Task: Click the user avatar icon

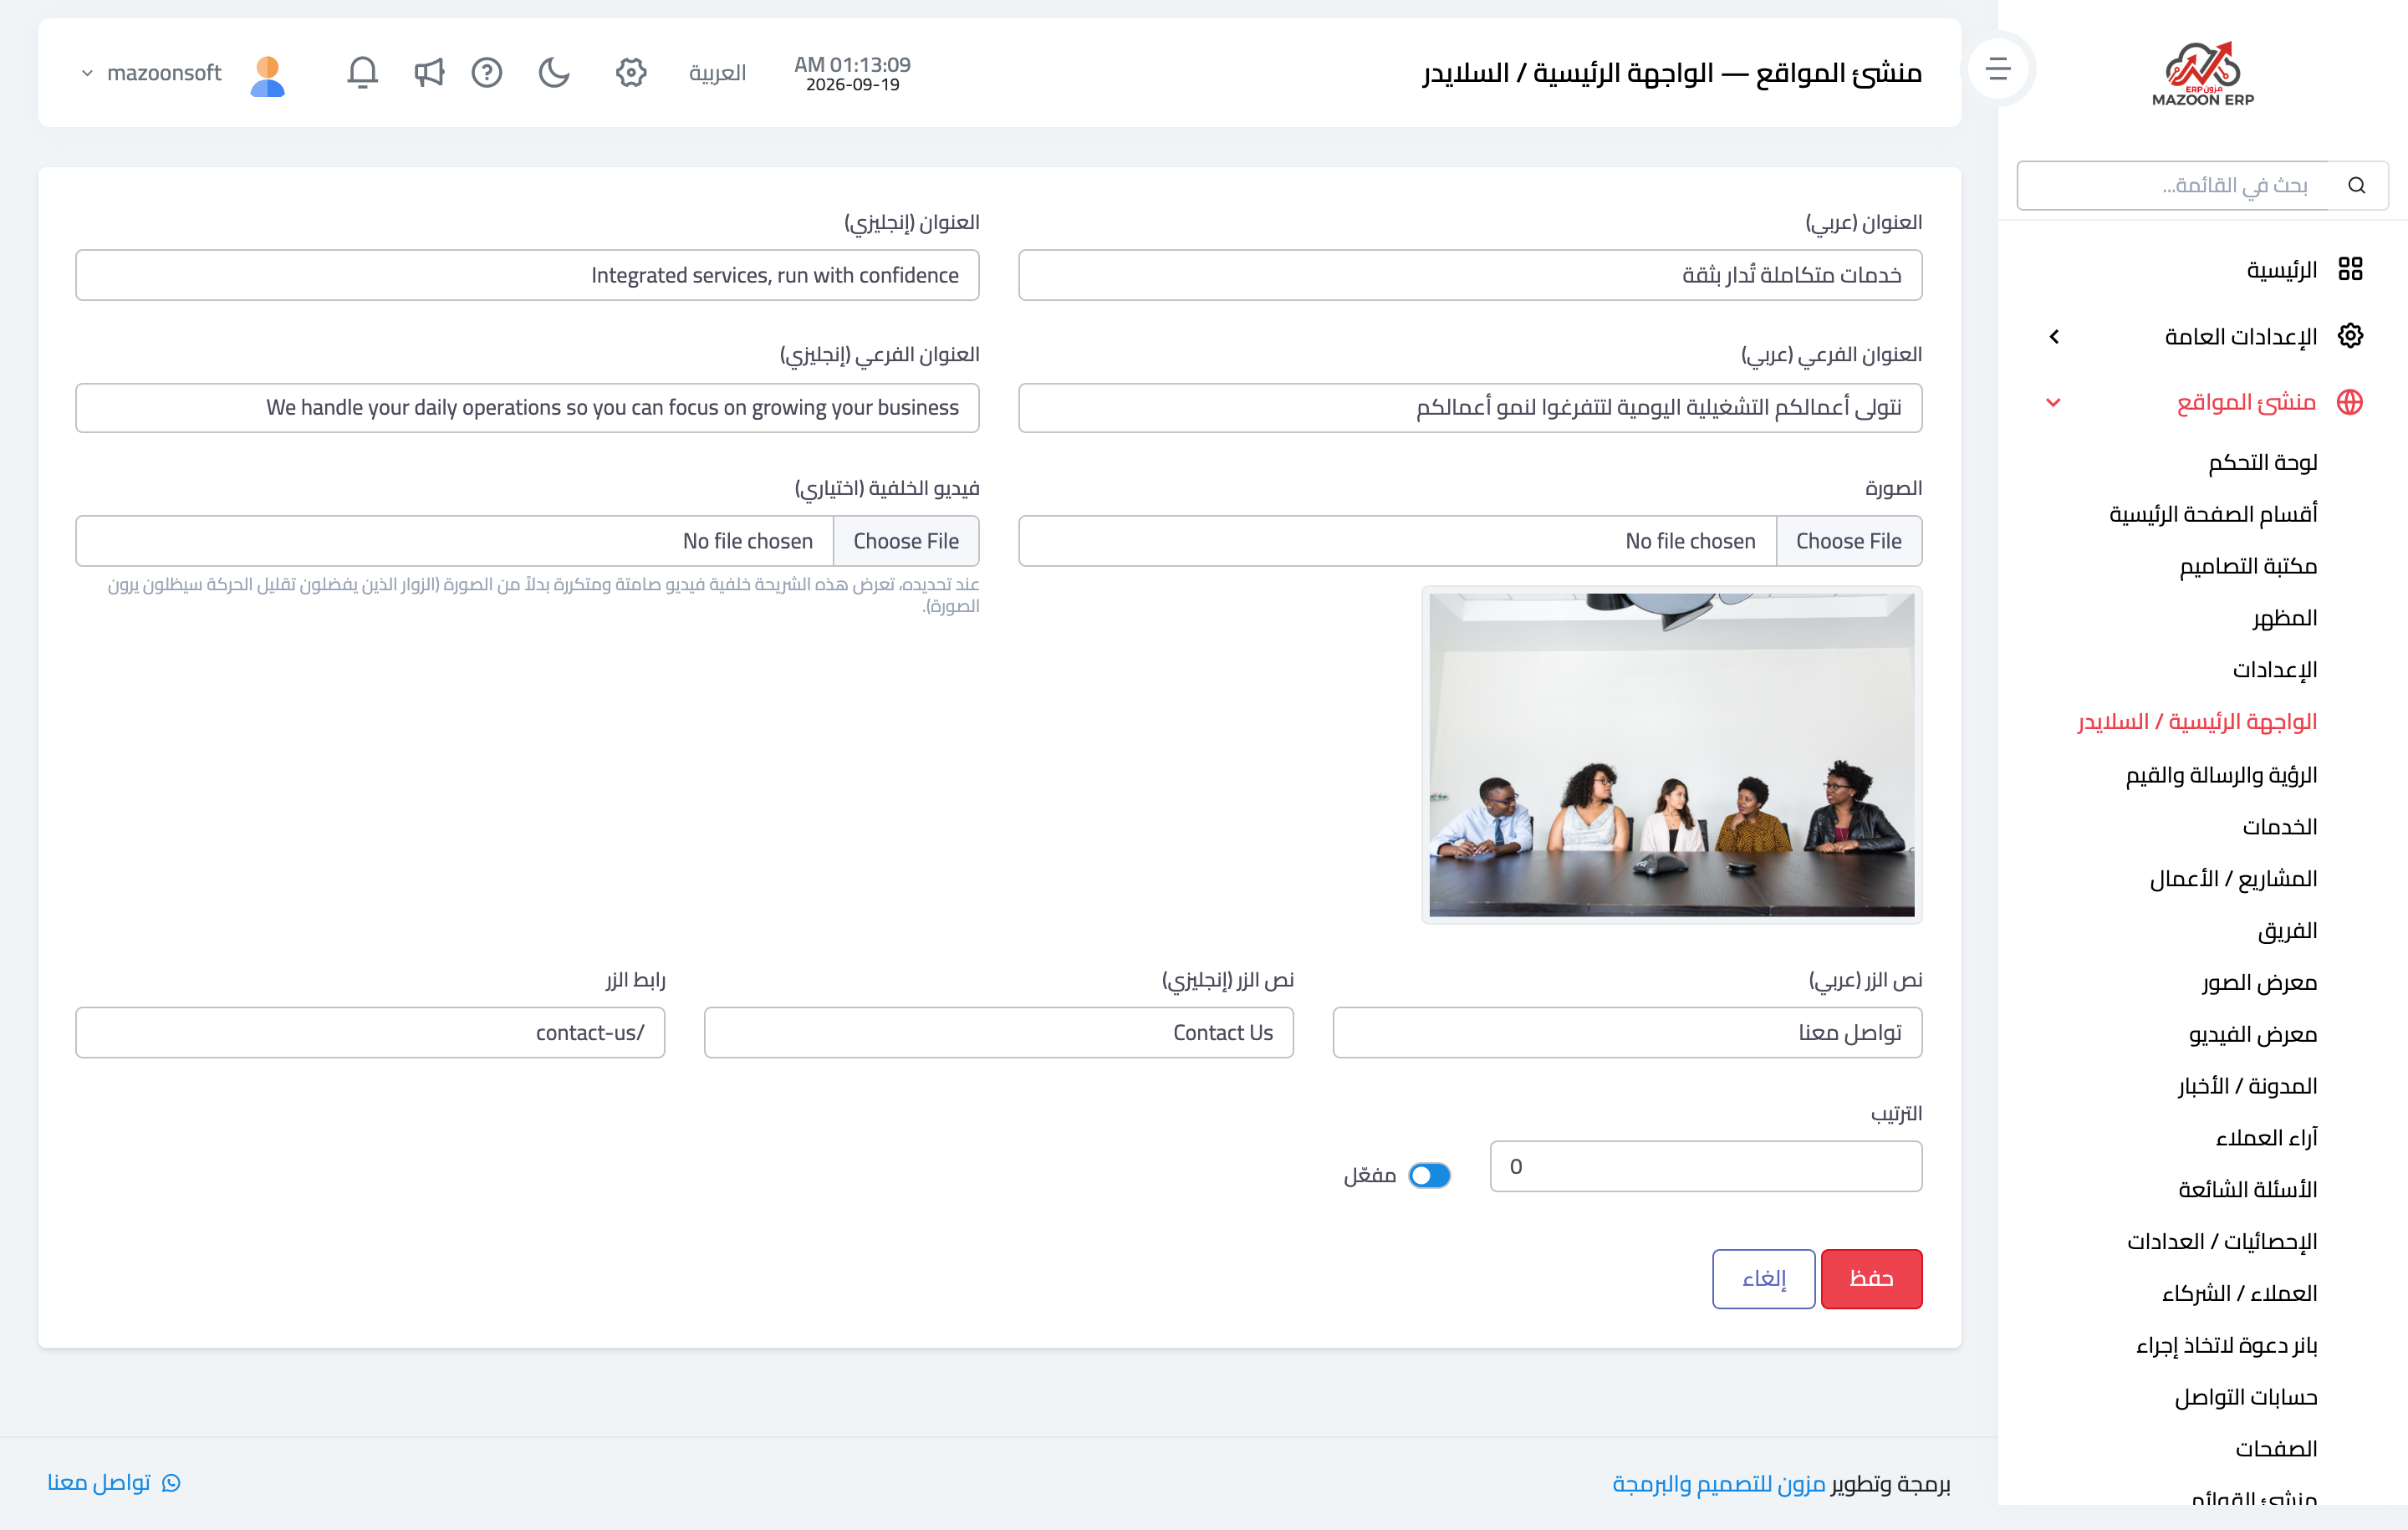Action: [267, 76]
